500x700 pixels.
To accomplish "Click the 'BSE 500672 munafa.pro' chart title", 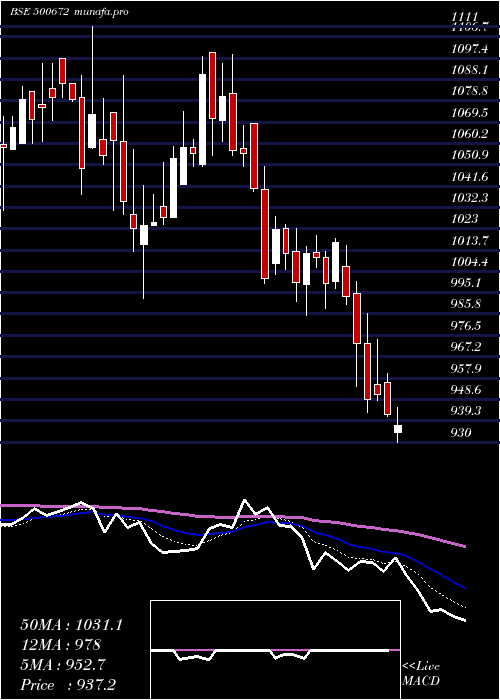I will tap(69, 12).
